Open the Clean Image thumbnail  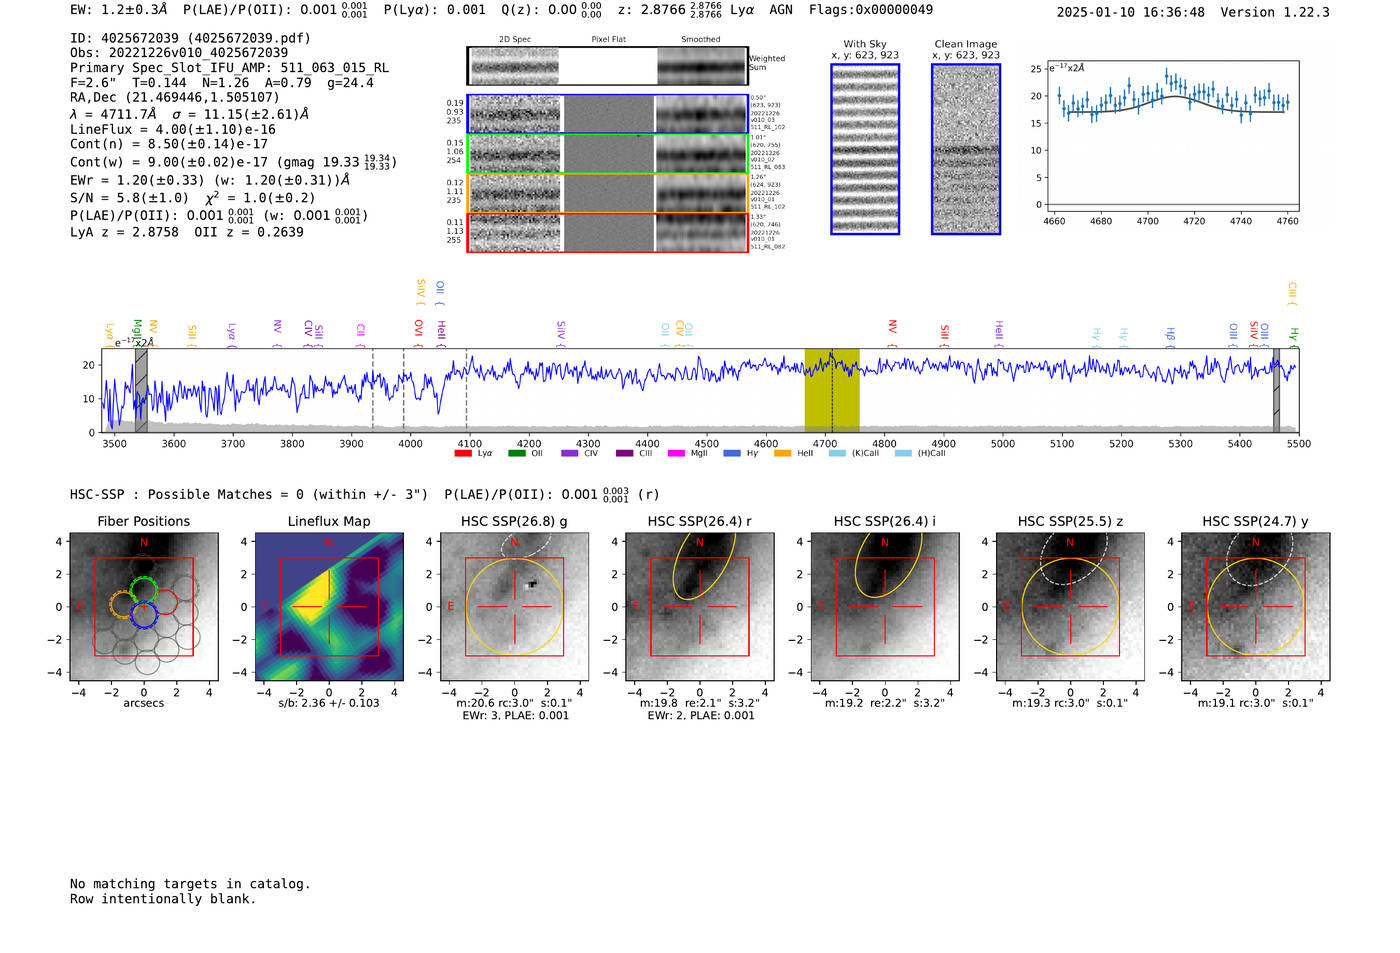point(966,149)
